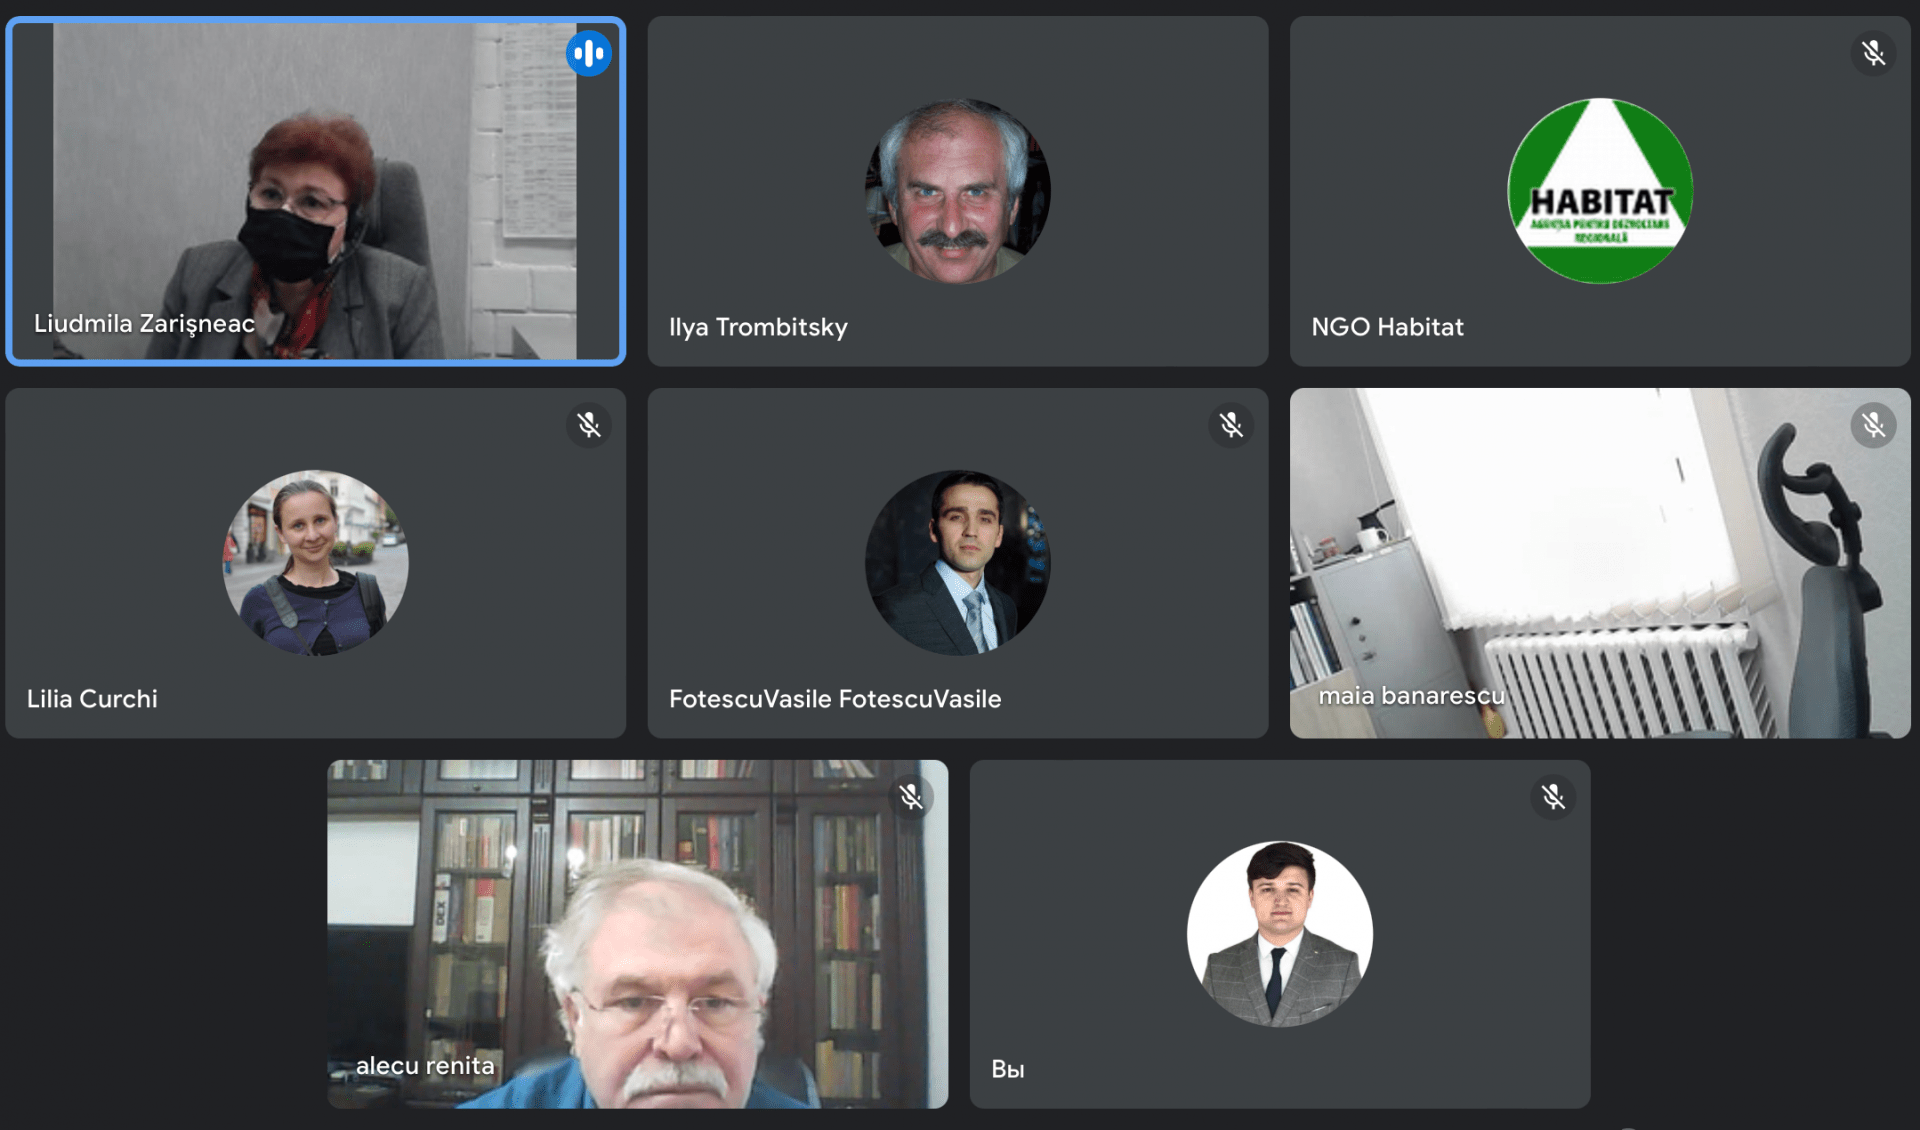Click your own avatar in the Вы tile
The height and width of the screenshot is (1130, 1920).
click(1280, 934)
